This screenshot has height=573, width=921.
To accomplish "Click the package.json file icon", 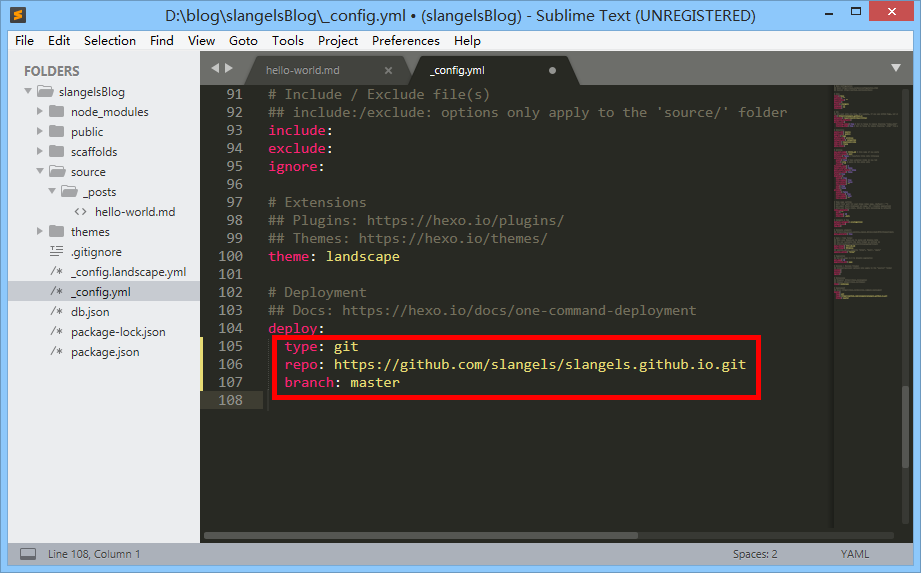I will 56,351.
